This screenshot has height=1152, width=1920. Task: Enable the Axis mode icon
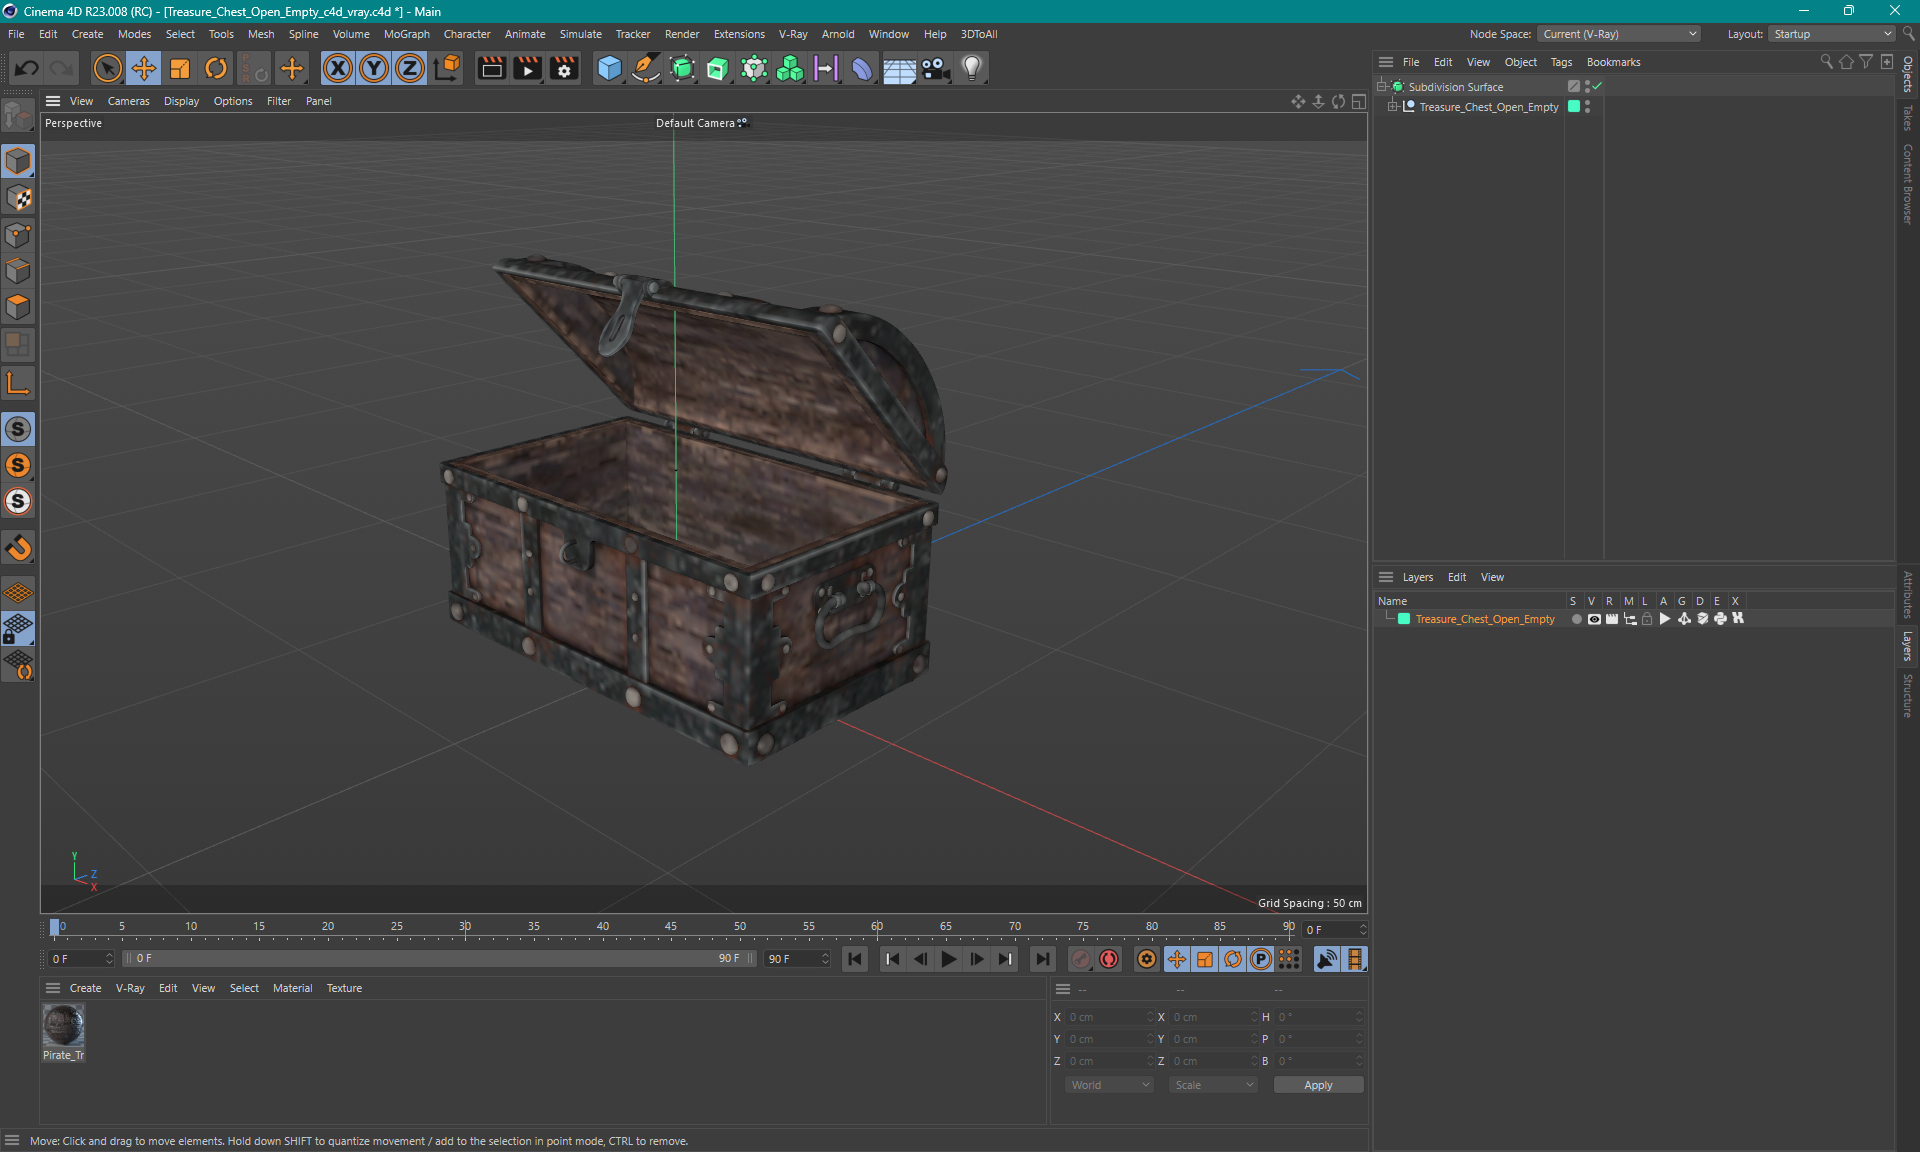(x=18, y=383)
